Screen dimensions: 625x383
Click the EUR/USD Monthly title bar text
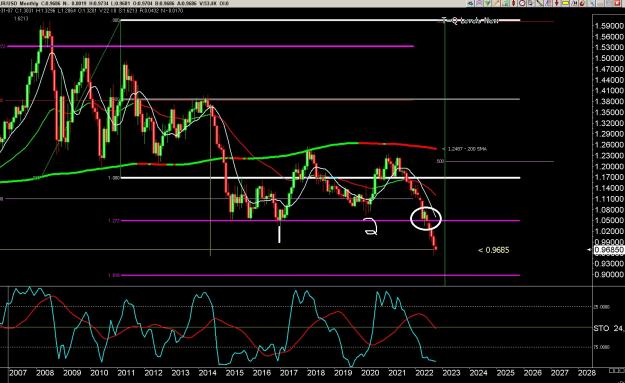19,3
